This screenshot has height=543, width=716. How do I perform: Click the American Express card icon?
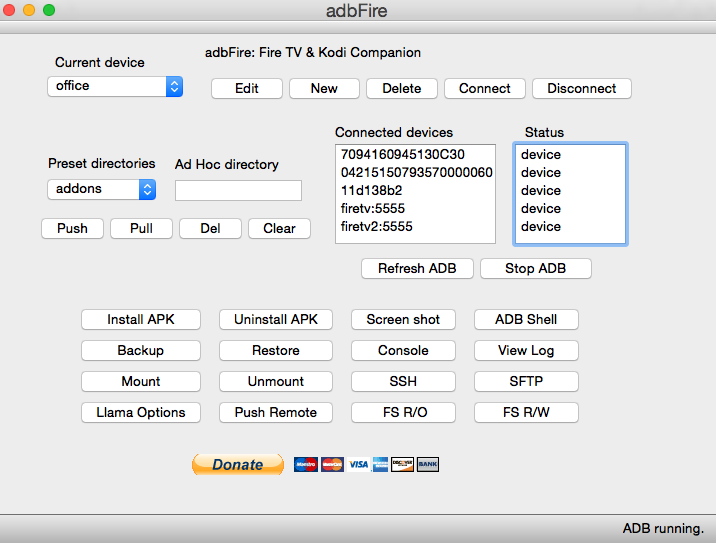(x=380, y=464)
